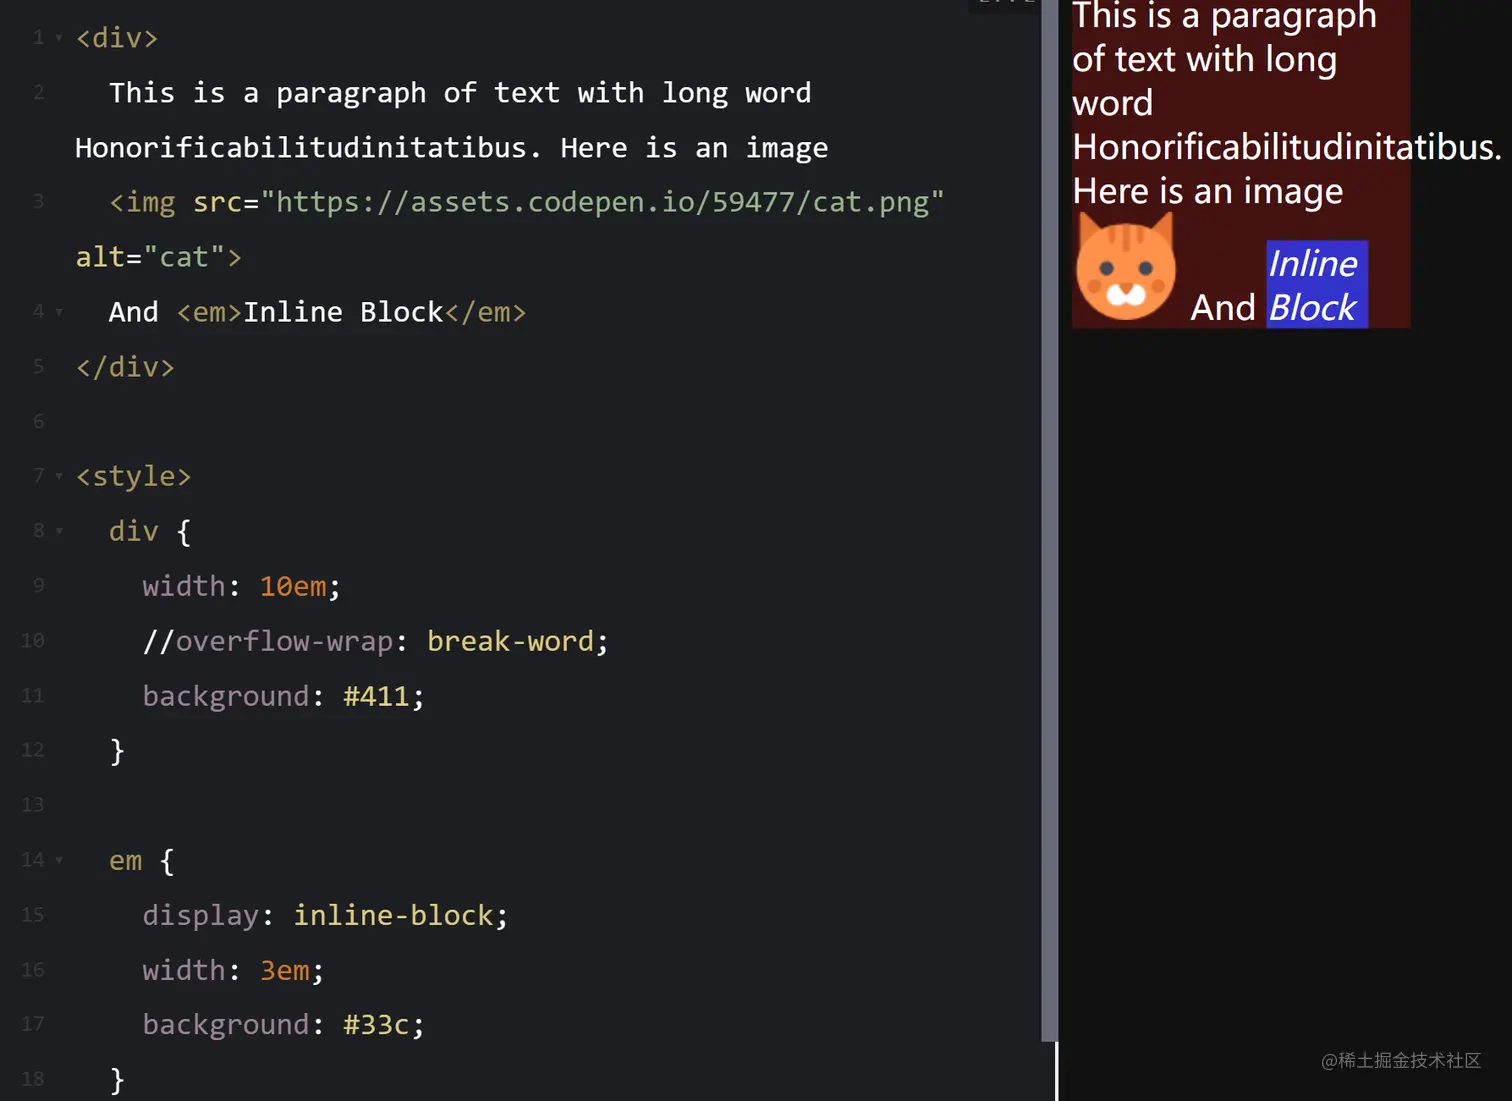
Task: Click line number 6 in the gutter
Action: click(39, 421)
